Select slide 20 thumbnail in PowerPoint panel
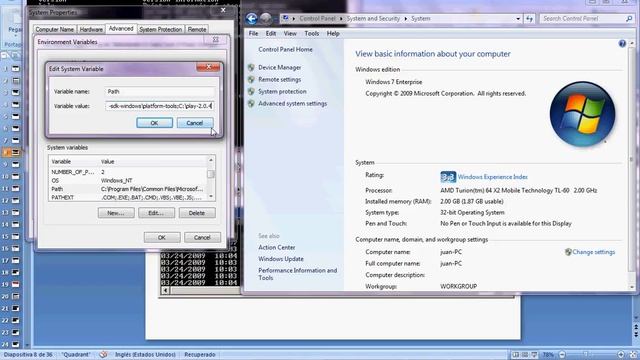 [x=16, y=296]
